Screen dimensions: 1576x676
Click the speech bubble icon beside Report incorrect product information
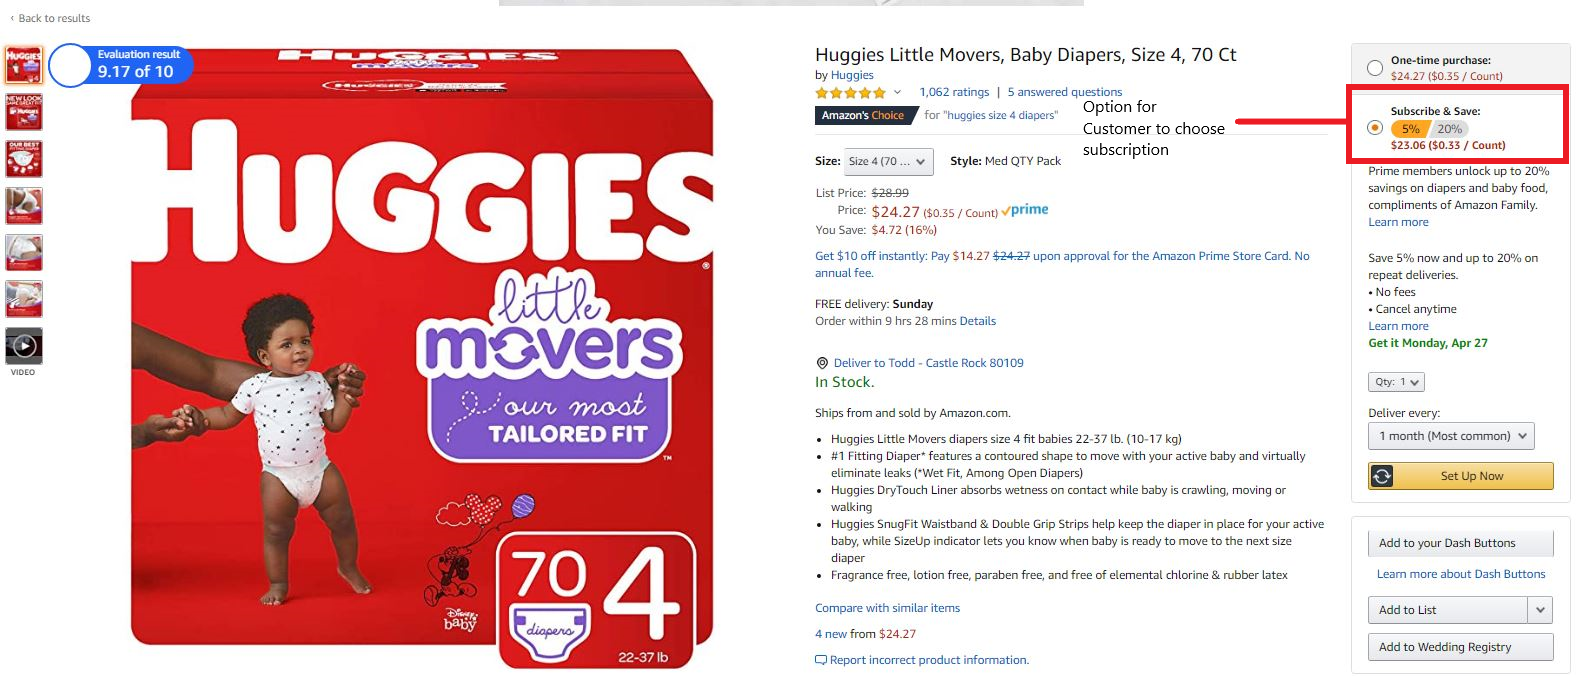pos(821,660)
